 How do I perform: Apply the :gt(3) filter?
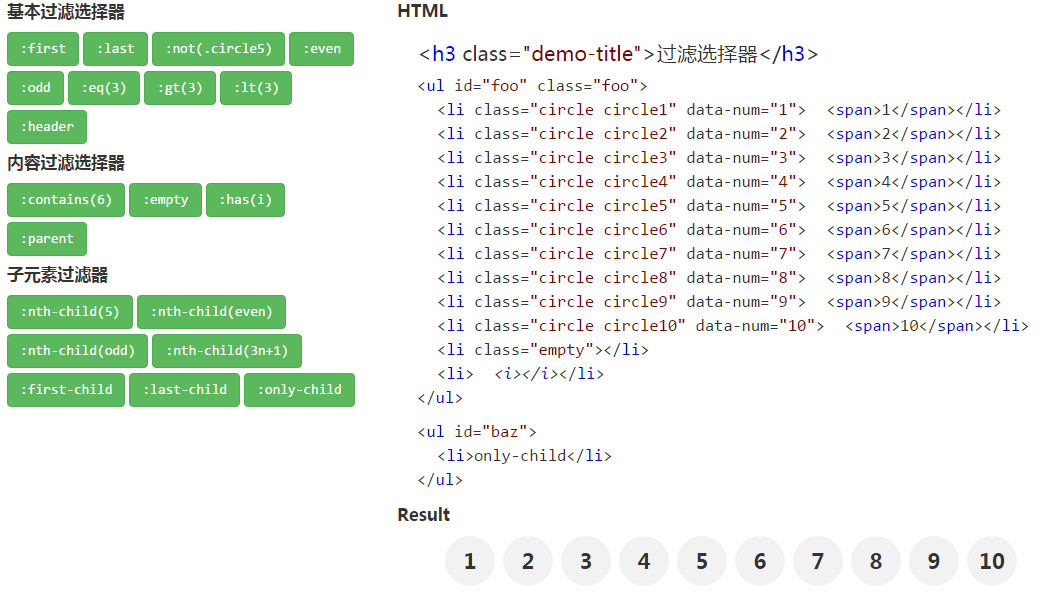tap(180, 88)
